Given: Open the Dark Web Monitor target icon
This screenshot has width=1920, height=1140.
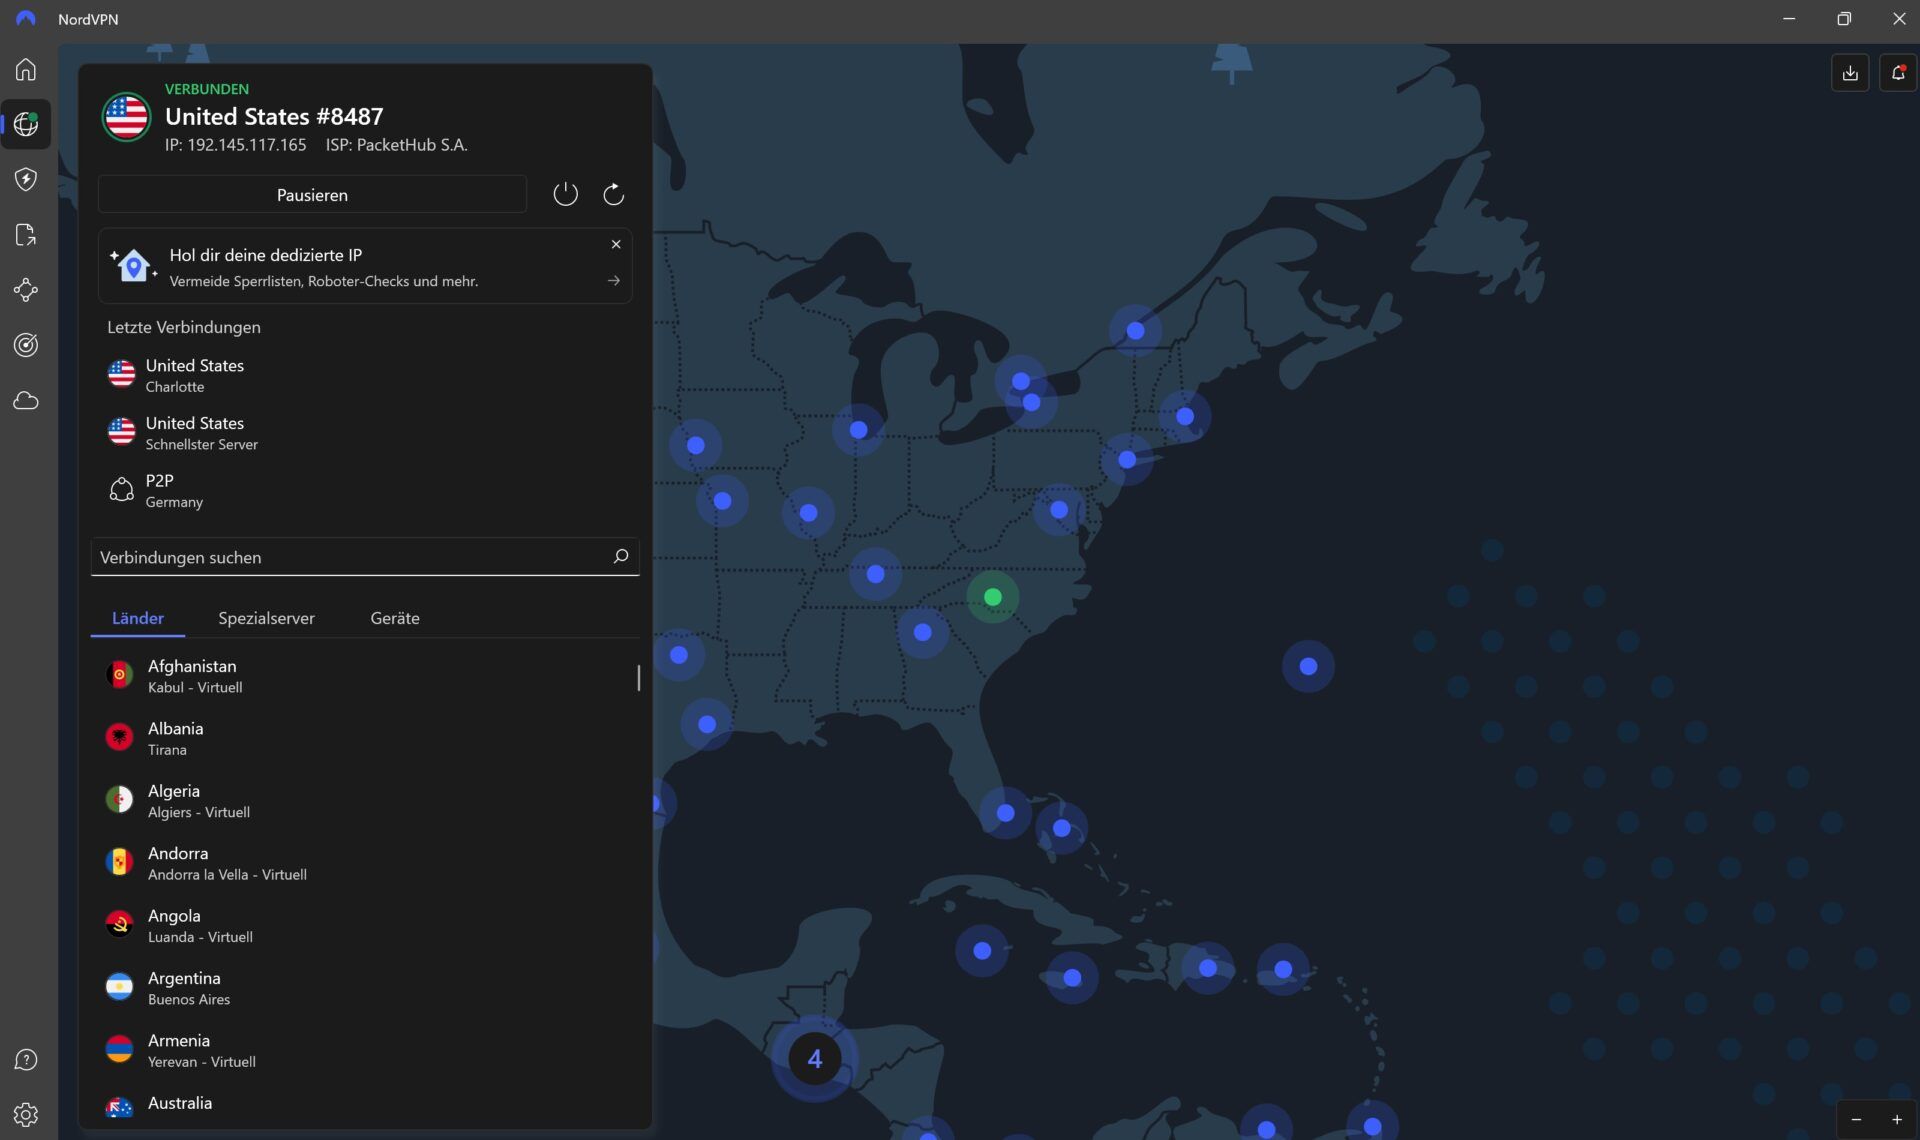Looking at the screenshot, I should [26, 345].
